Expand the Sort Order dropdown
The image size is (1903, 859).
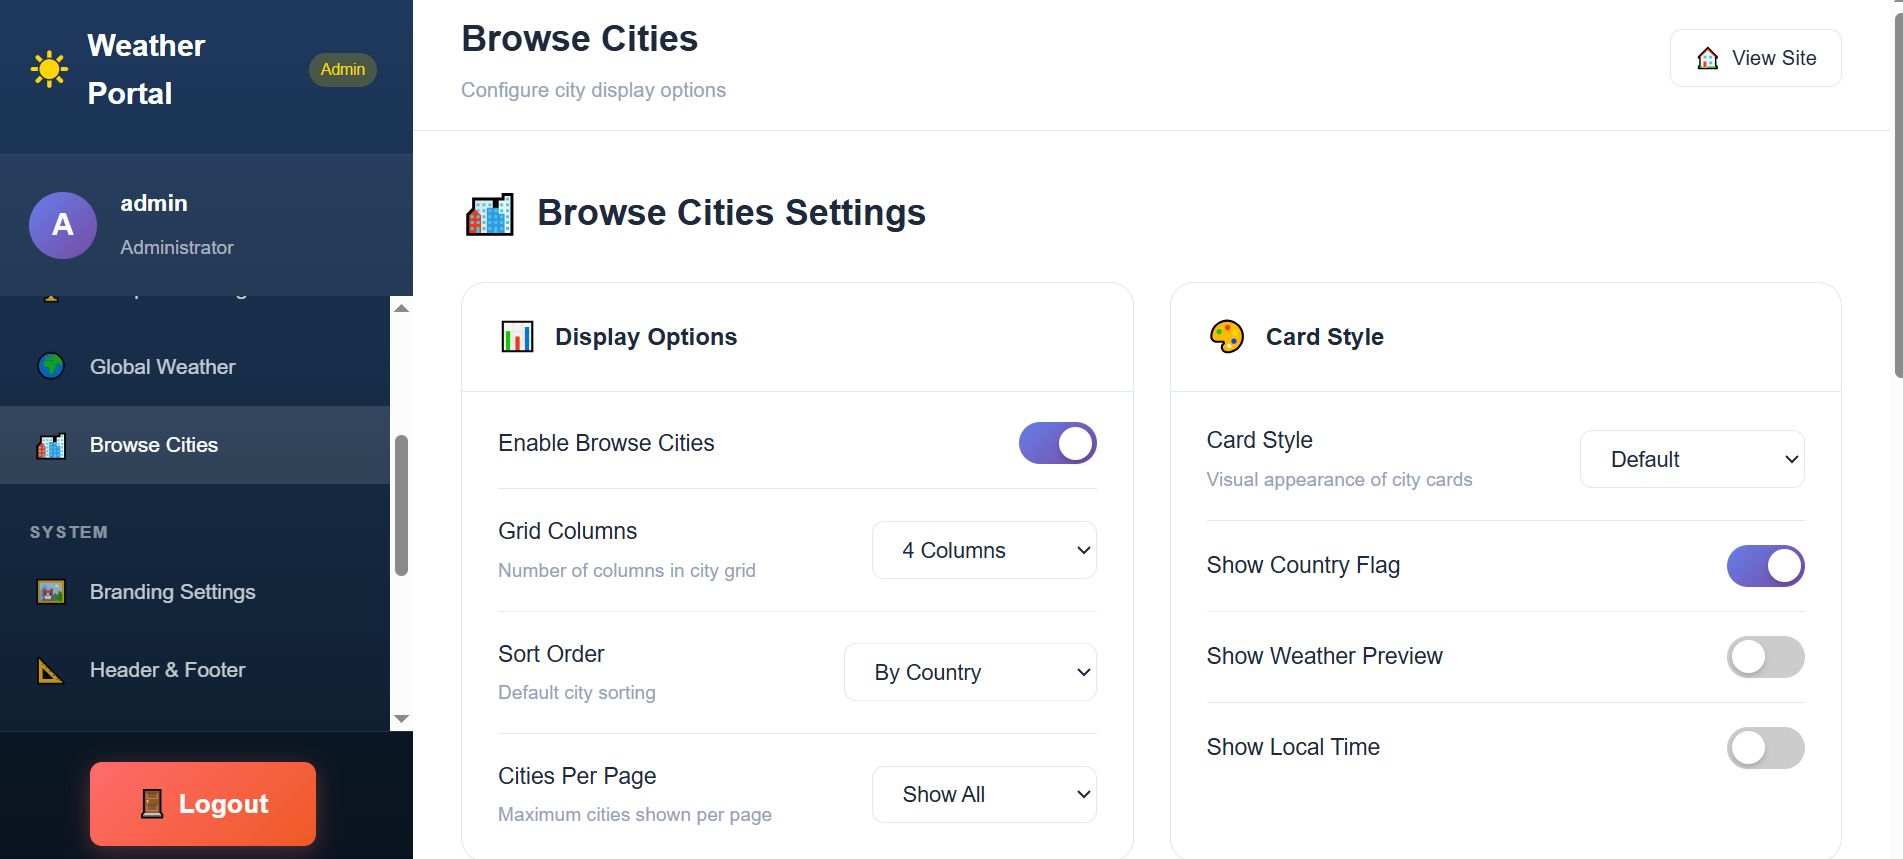[970, 672]
